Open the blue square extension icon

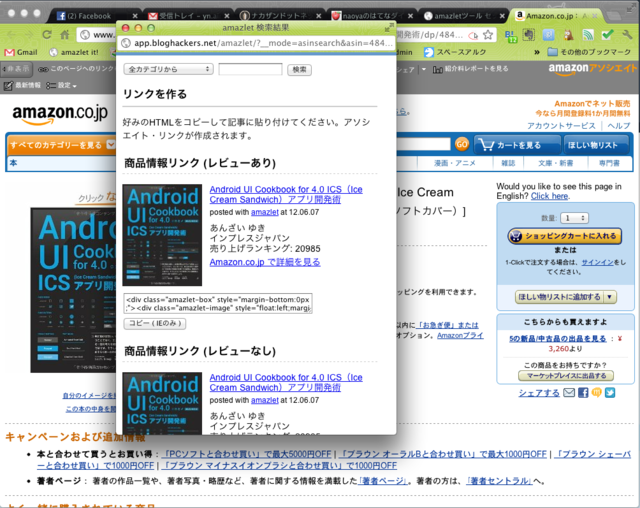[x=549, y=35]
